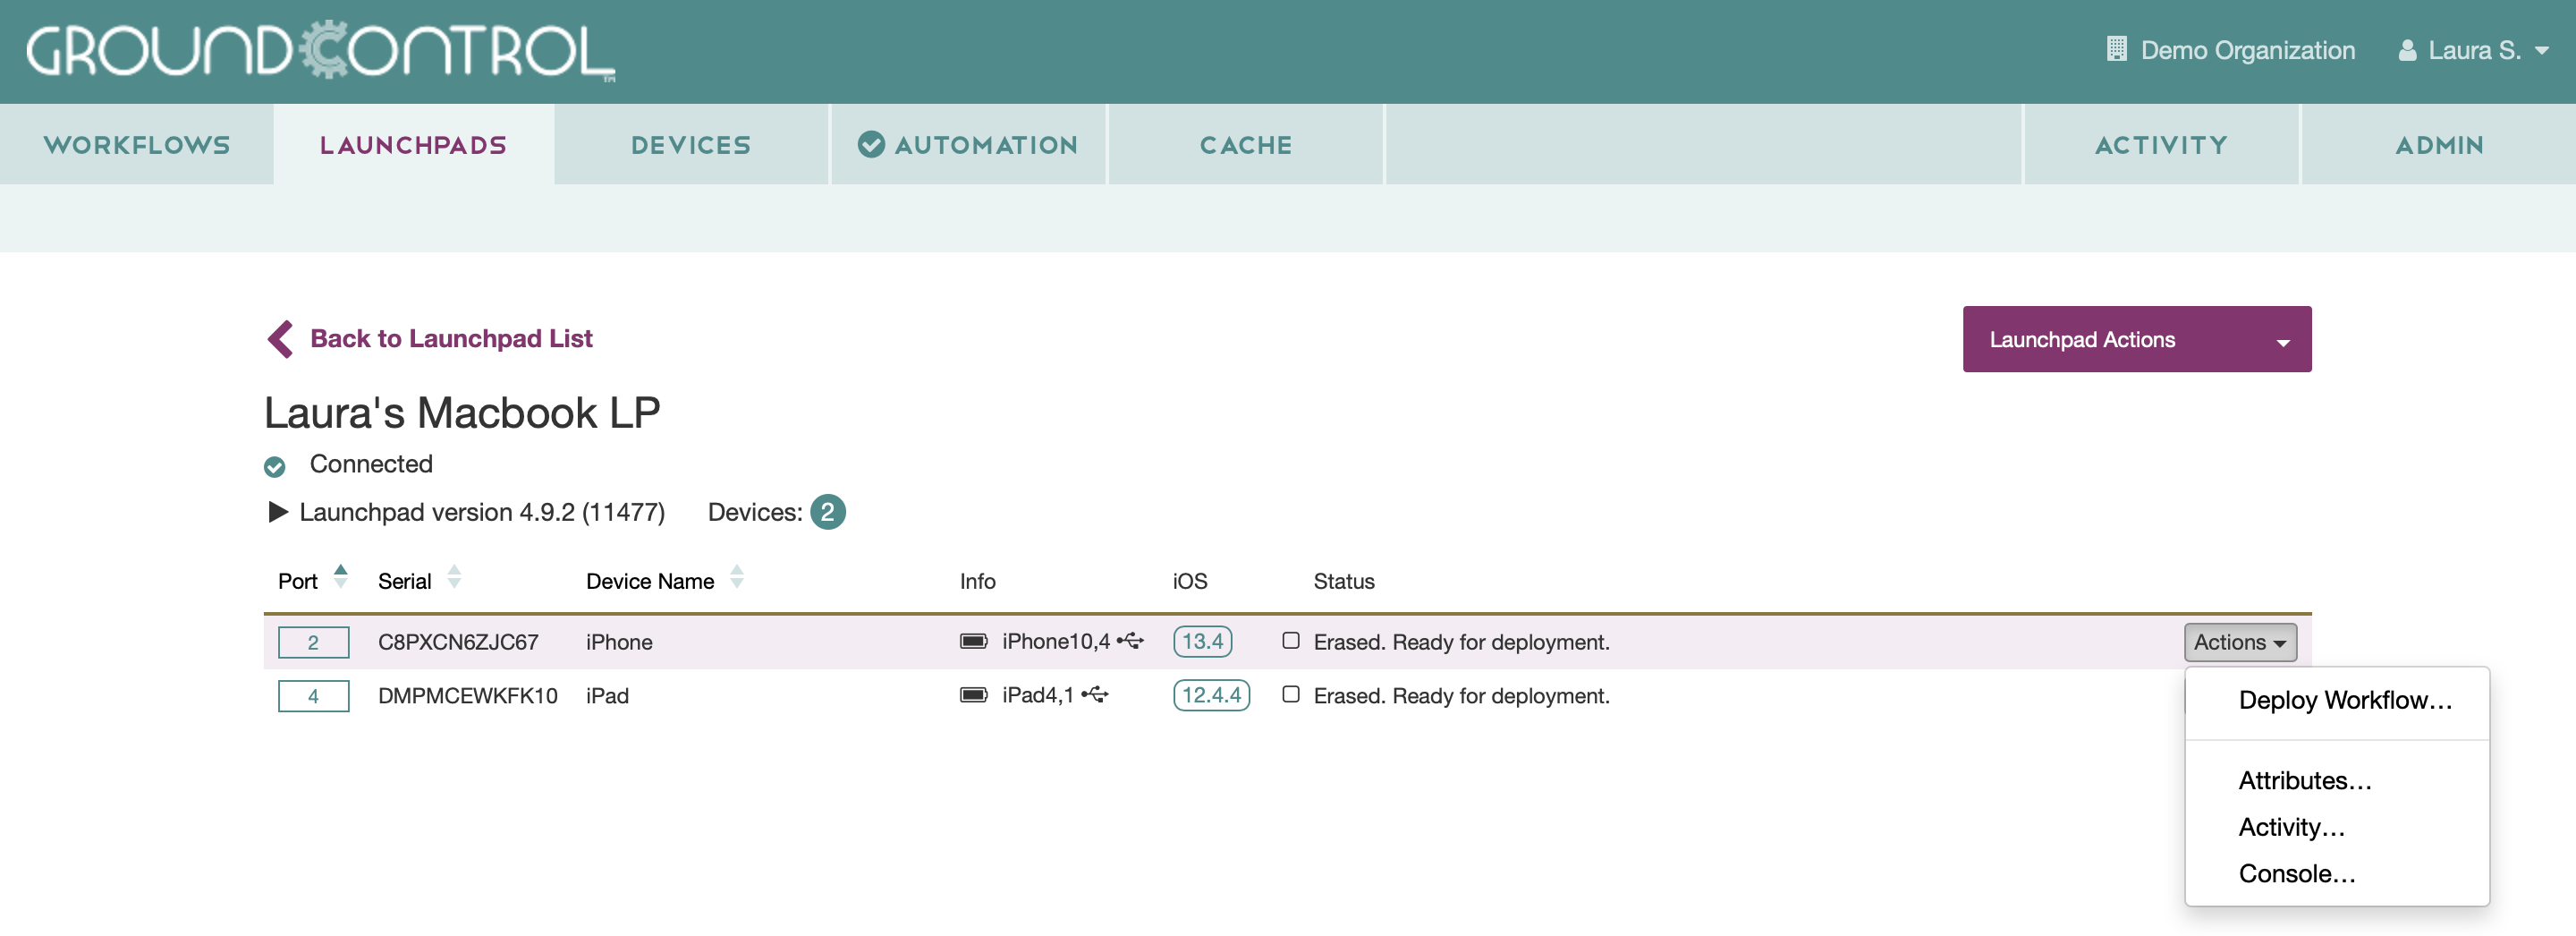This screenshot has width=2576, height=936.
Task: Open the Admin tab
Action: point(2439,144)
